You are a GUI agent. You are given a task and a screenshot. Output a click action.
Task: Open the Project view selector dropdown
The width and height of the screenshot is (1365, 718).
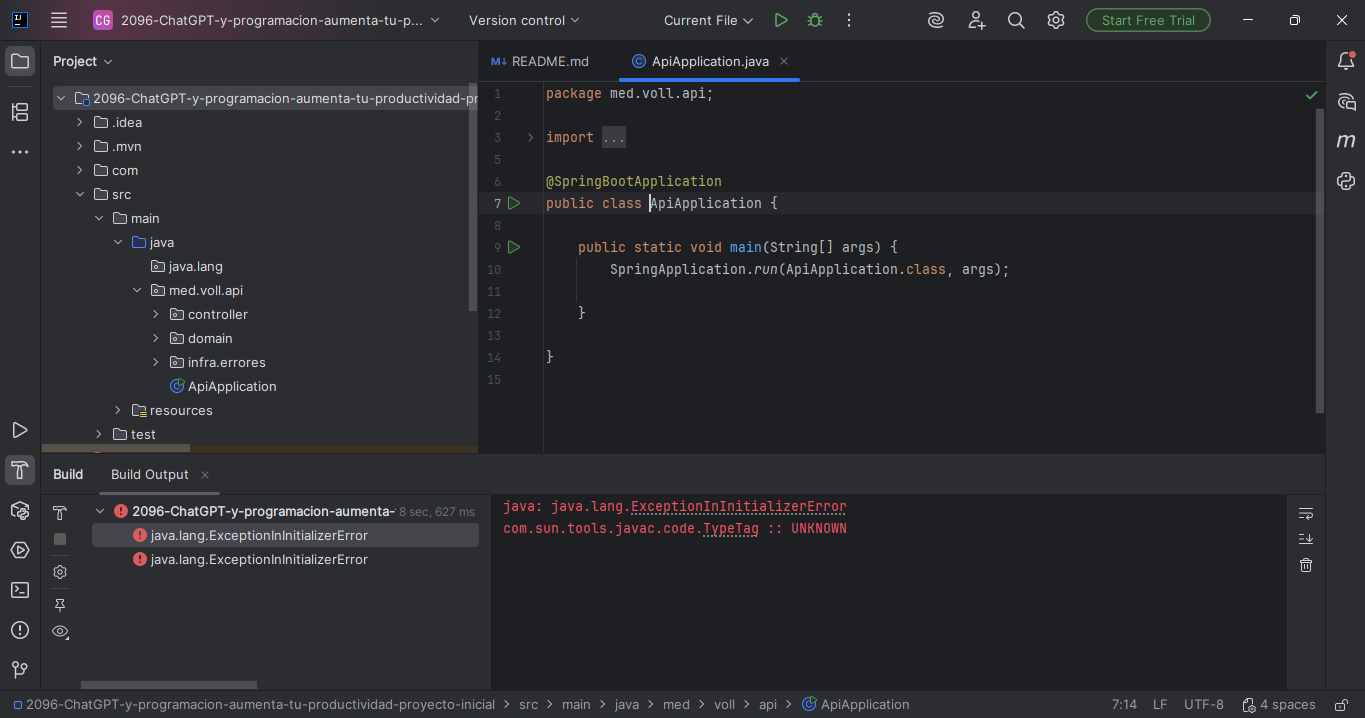click(x=82, y=61)
